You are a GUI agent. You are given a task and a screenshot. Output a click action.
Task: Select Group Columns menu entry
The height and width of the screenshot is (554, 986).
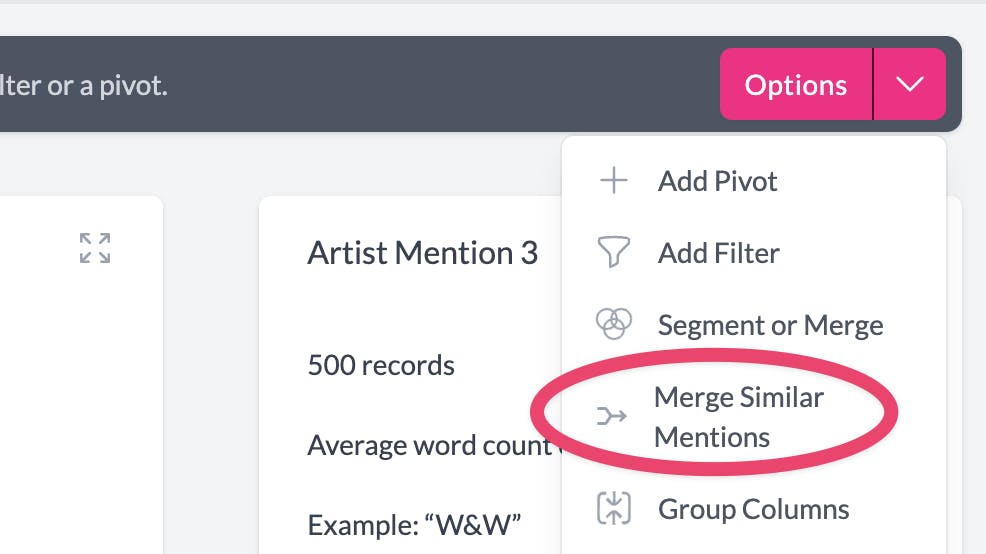pos(753,509)
